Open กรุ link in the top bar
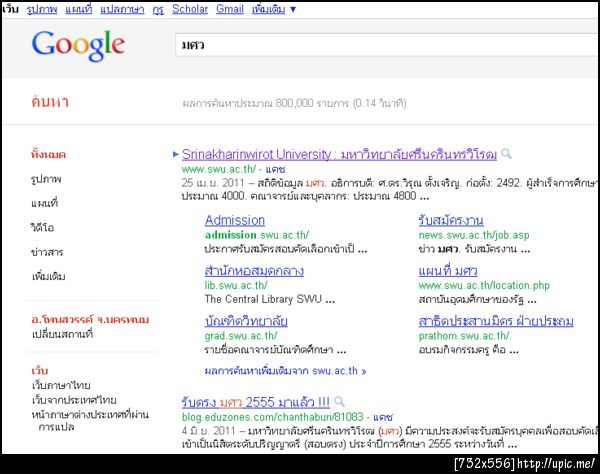 click(x=158, y=9)
